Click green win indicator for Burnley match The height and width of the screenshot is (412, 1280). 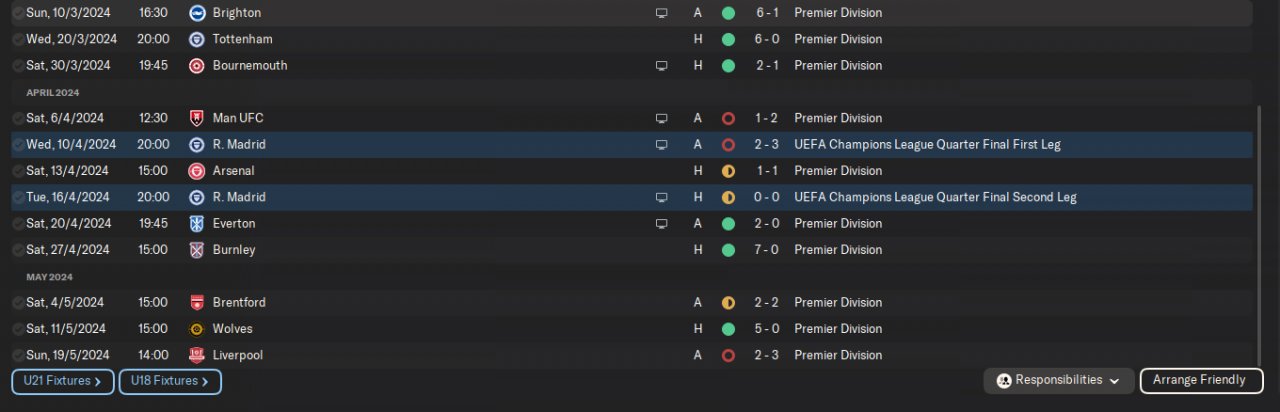point(728,250)
